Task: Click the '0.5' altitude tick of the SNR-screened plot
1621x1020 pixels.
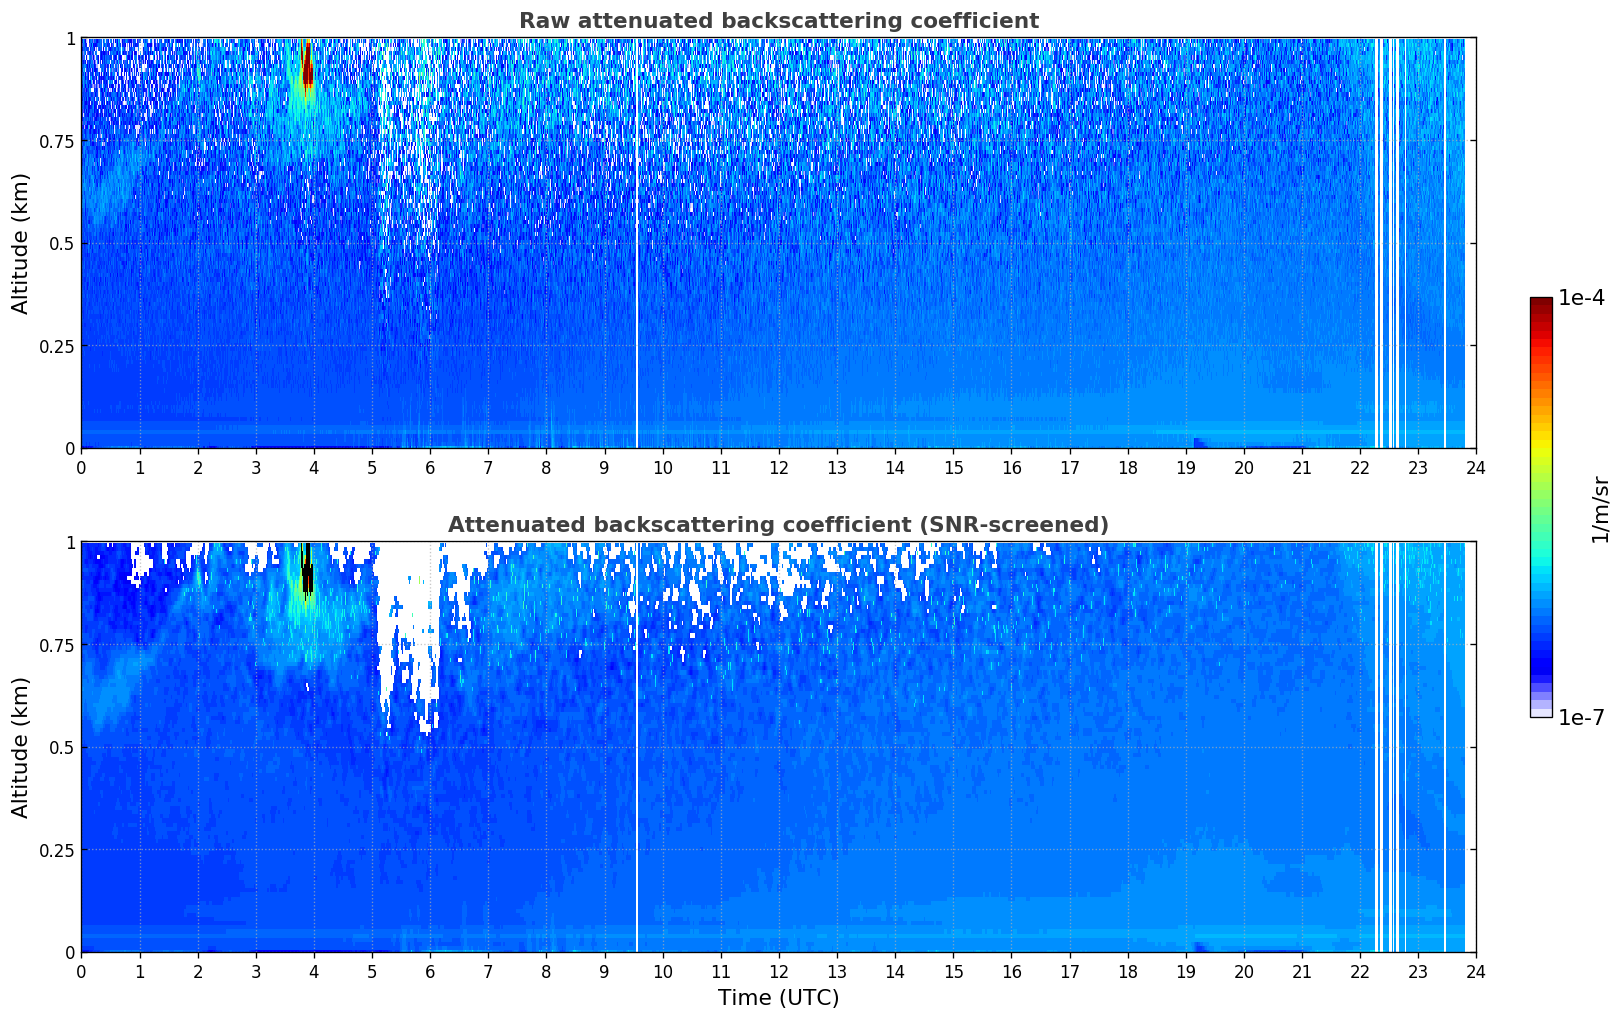Action: click(x=62, y=748)
